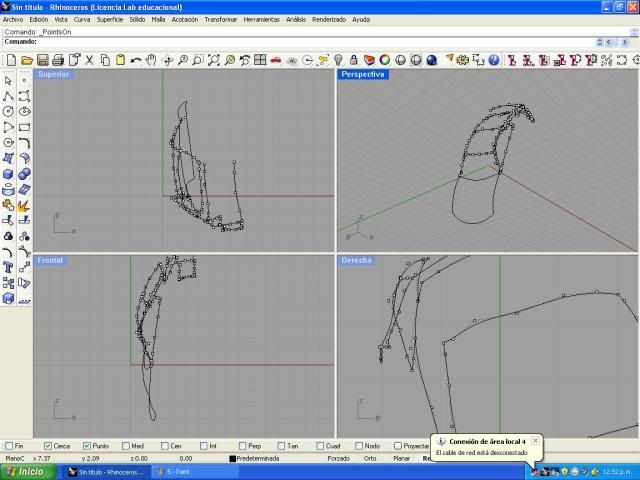Open the Perspectiva viewport title menu
Image resolution: width=640 pixels, height=480 pixels.
[363, 75]
